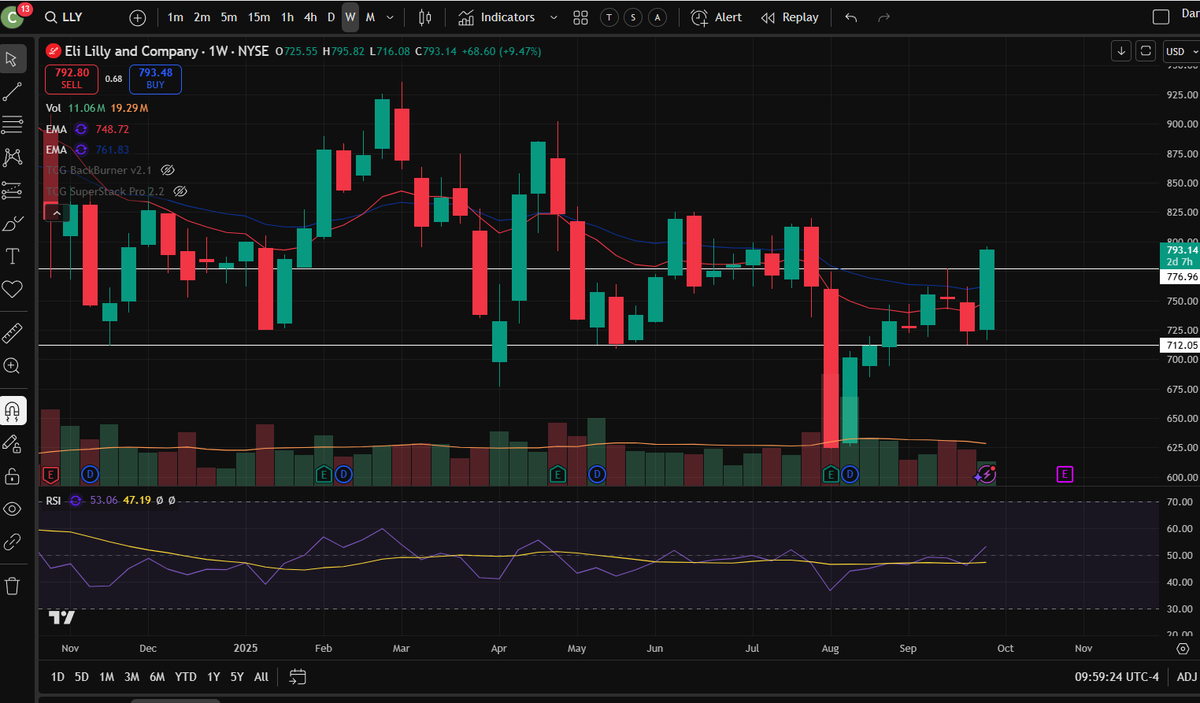This screenshot has height=703, width=1200.
Task: Toggle magnet mode for drawings
Action: tap(13, 410)
